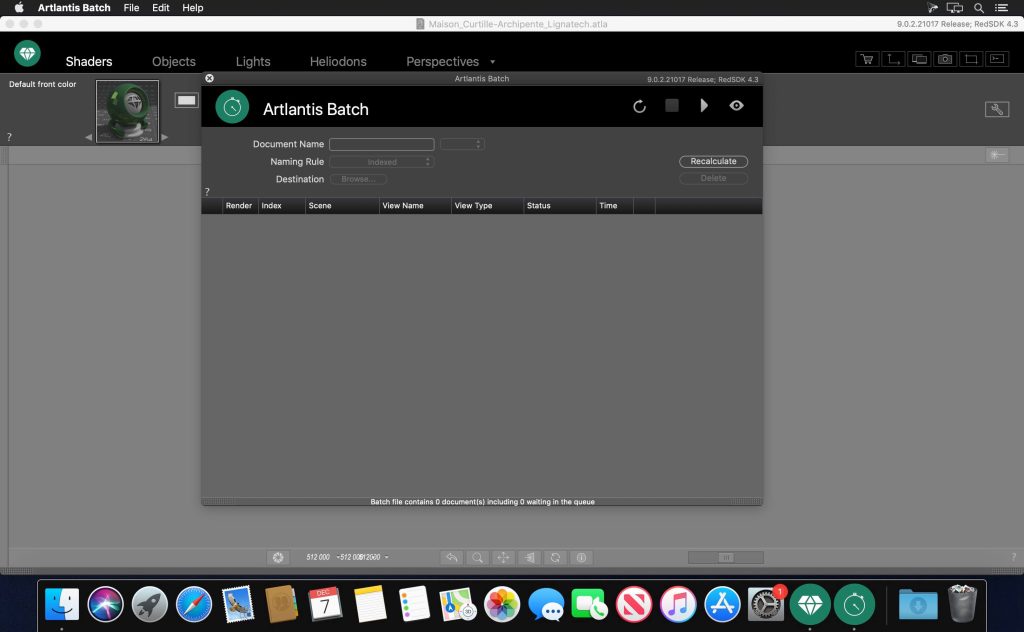Click the pan arrows icon in bottom toolbar
Viewport: 1024px width, 632px height.
pos(504,557)
